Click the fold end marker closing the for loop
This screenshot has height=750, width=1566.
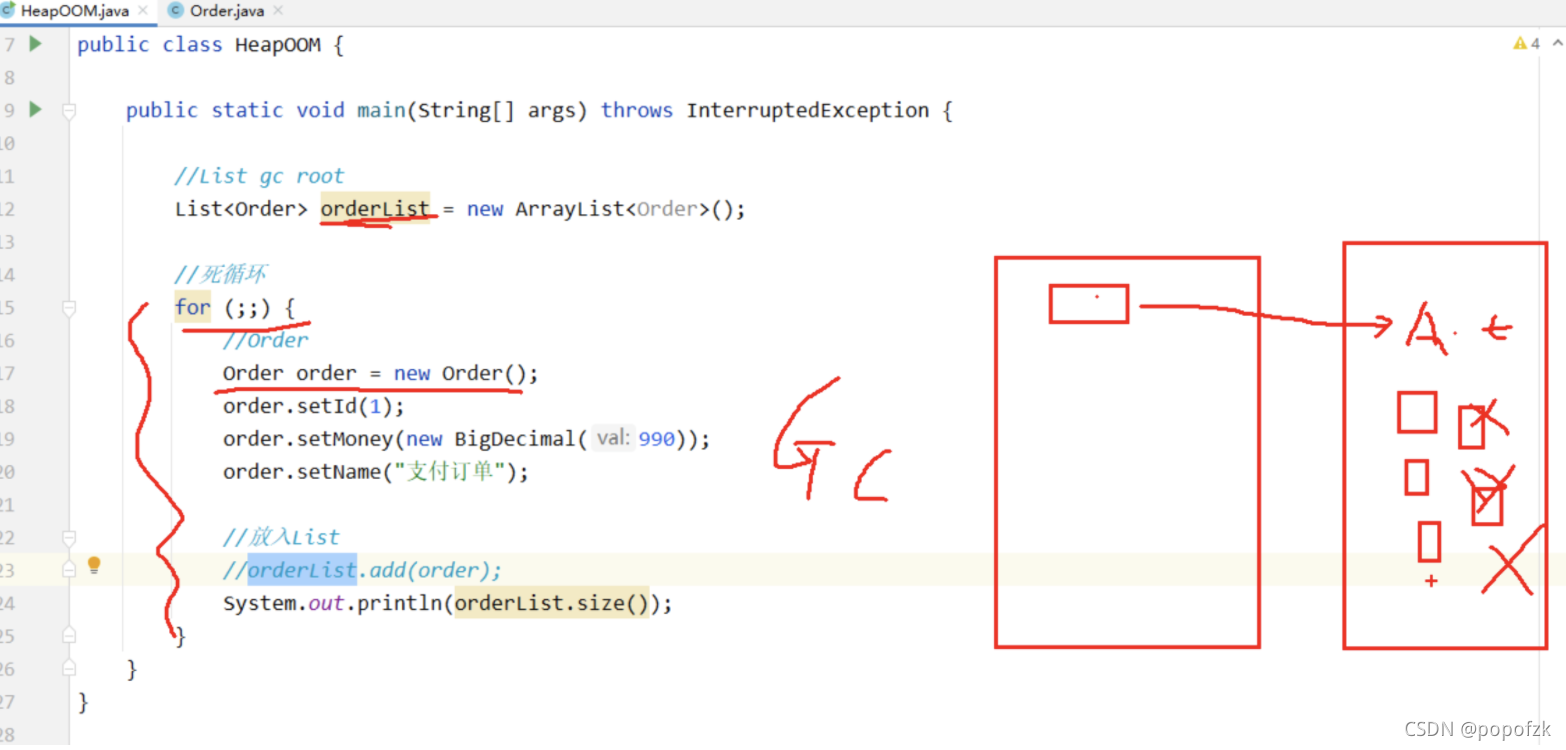click(x=69, y=636)
